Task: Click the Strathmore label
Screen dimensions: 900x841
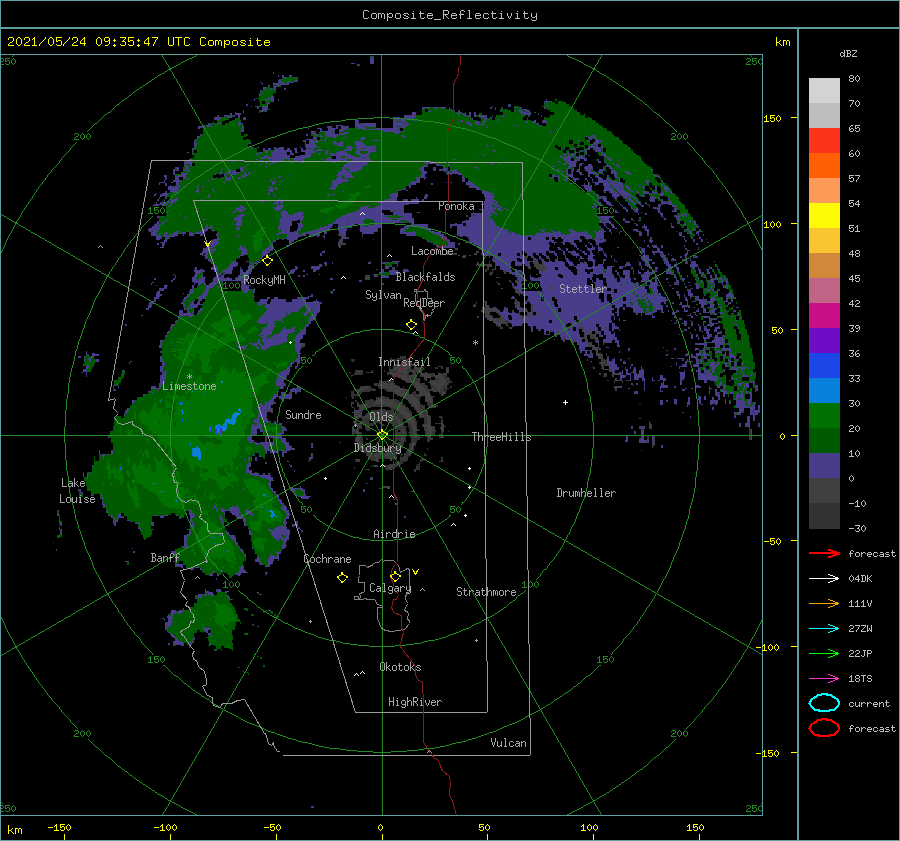Action: pyautogui.click(x=486, y=592)
